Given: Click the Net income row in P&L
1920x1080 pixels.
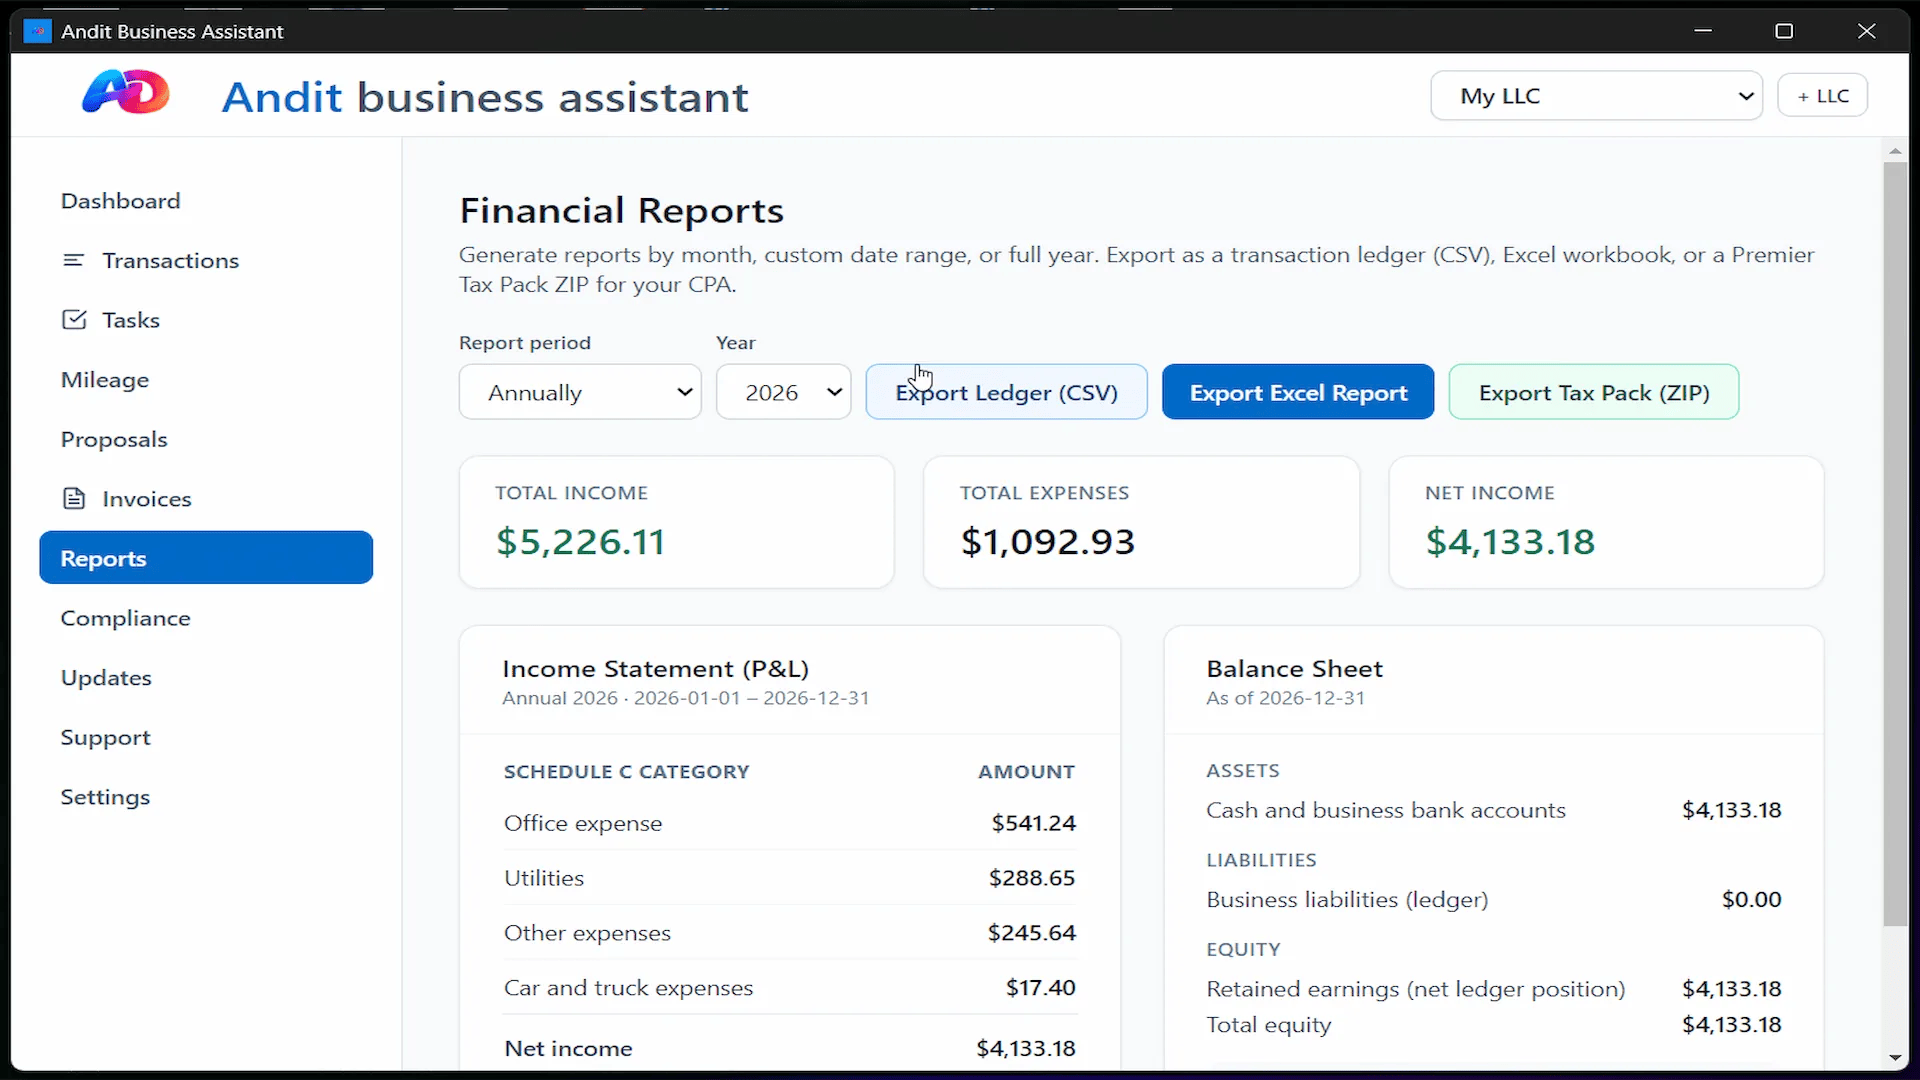Looking at the screenshot, I should (790, 1048).
